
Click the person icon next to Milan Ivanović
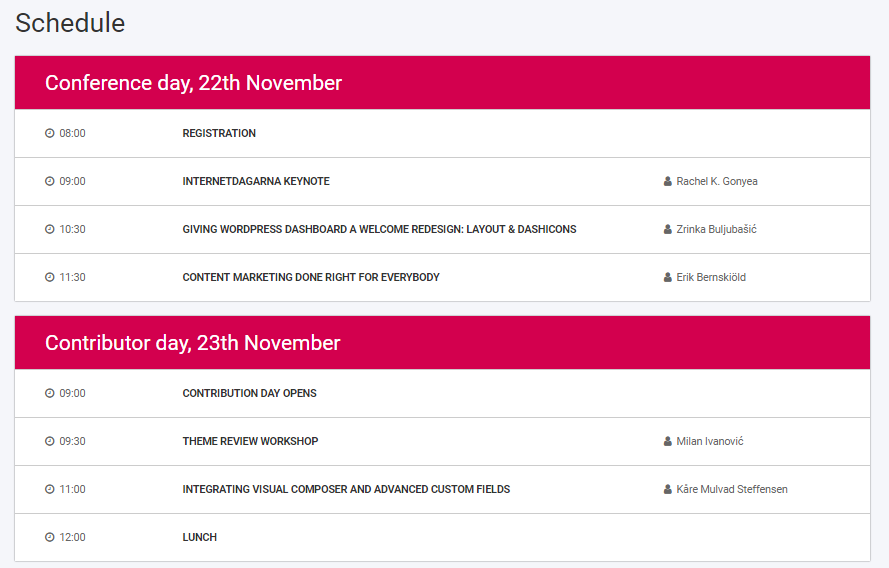668,441
